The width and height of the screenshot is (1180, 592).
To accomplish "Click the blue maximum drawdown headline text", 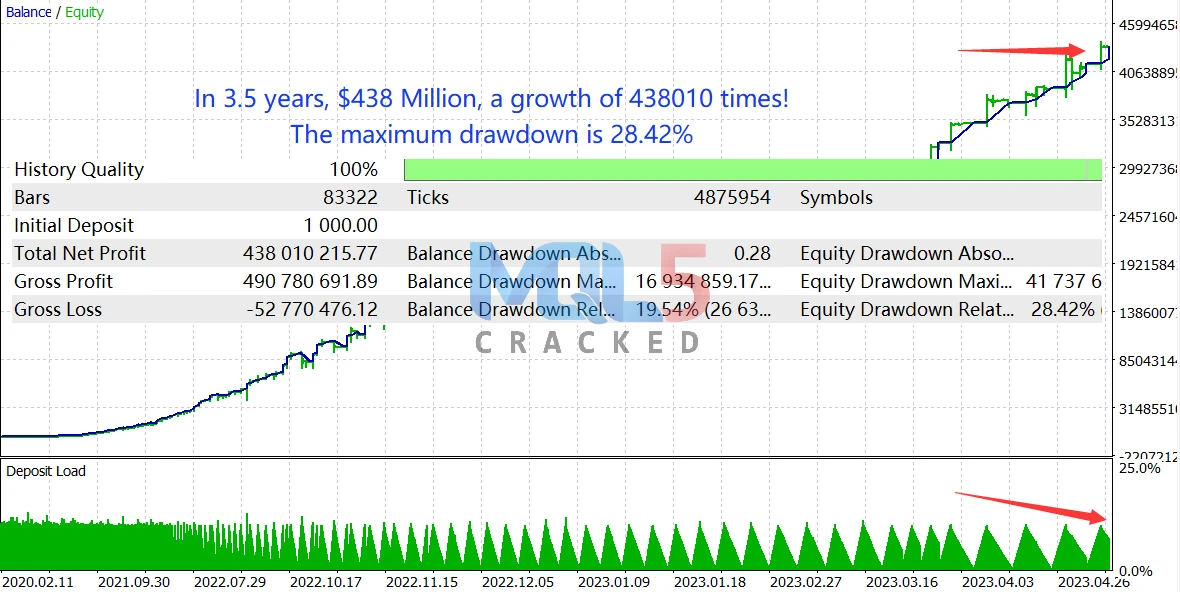I will tap(491, 134).
